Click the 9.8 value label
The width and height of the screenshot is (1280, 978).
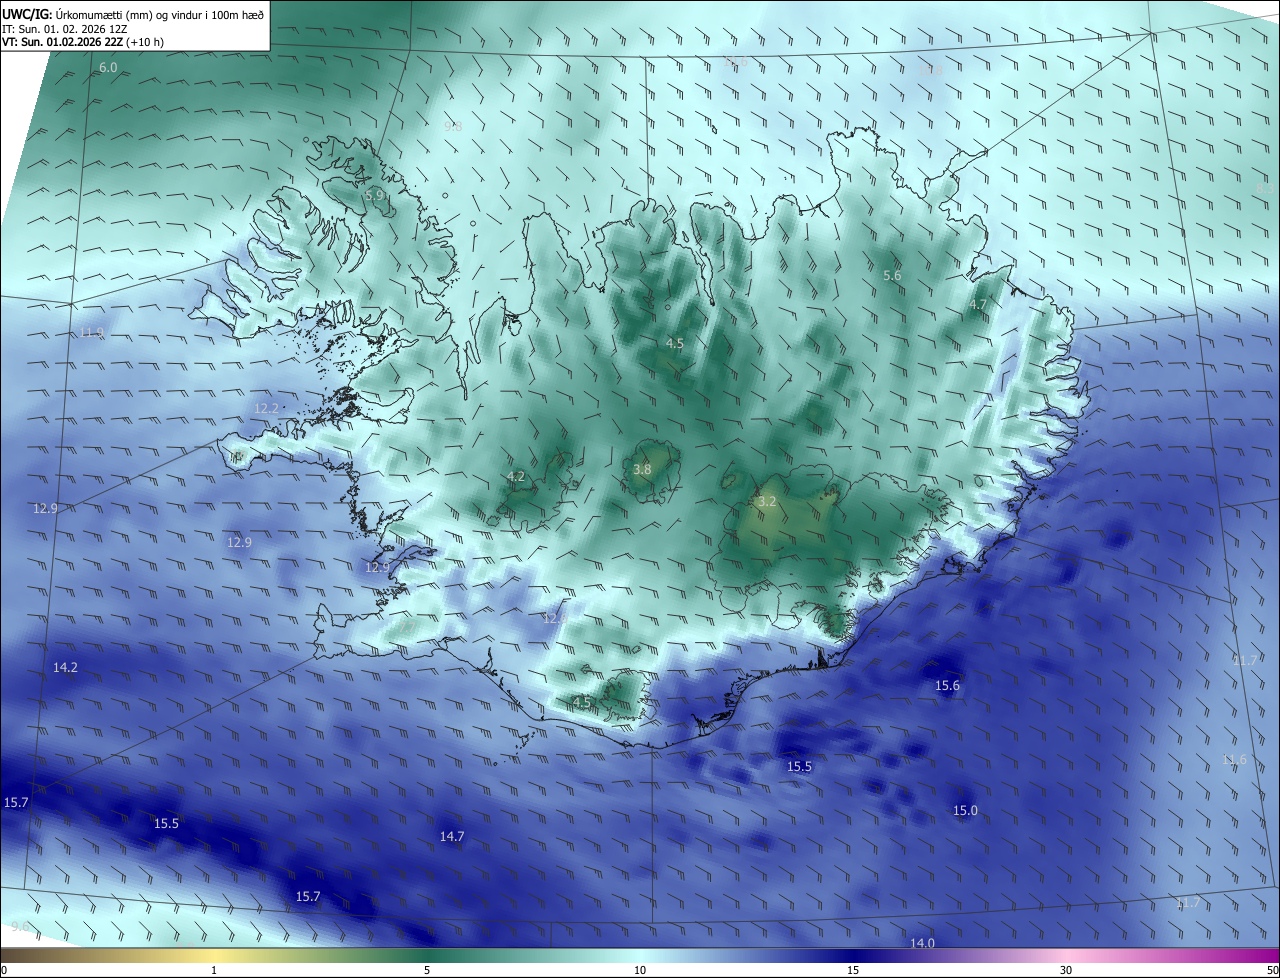pos(453,126)
